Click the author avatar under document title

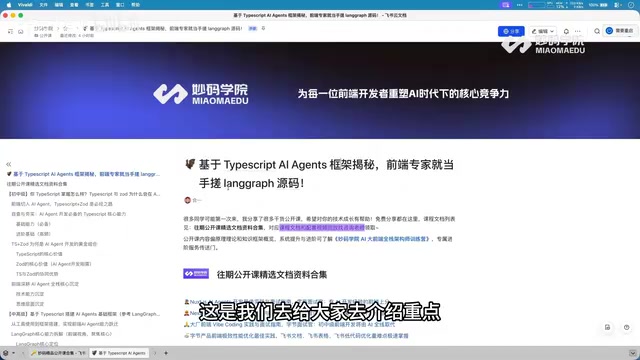tap(187, 200)
